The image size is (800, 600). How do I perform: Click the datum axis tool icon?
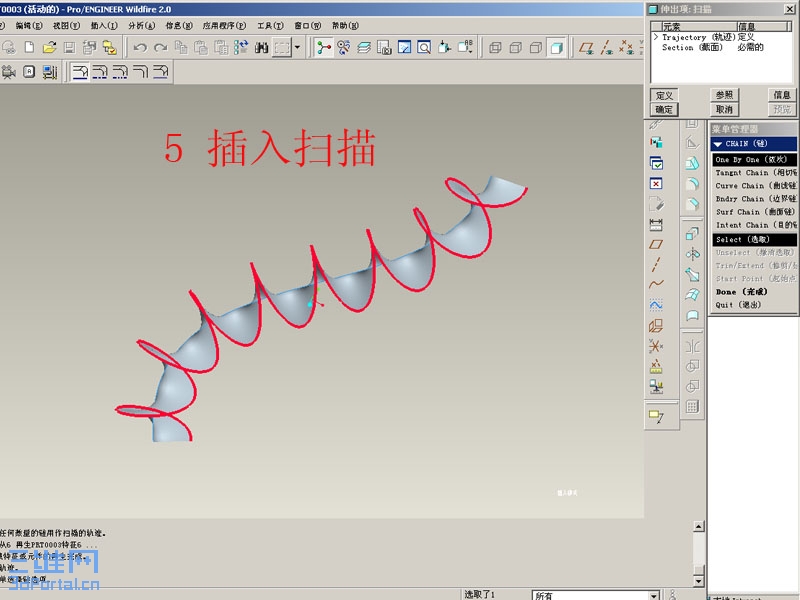tap(656, 264)
